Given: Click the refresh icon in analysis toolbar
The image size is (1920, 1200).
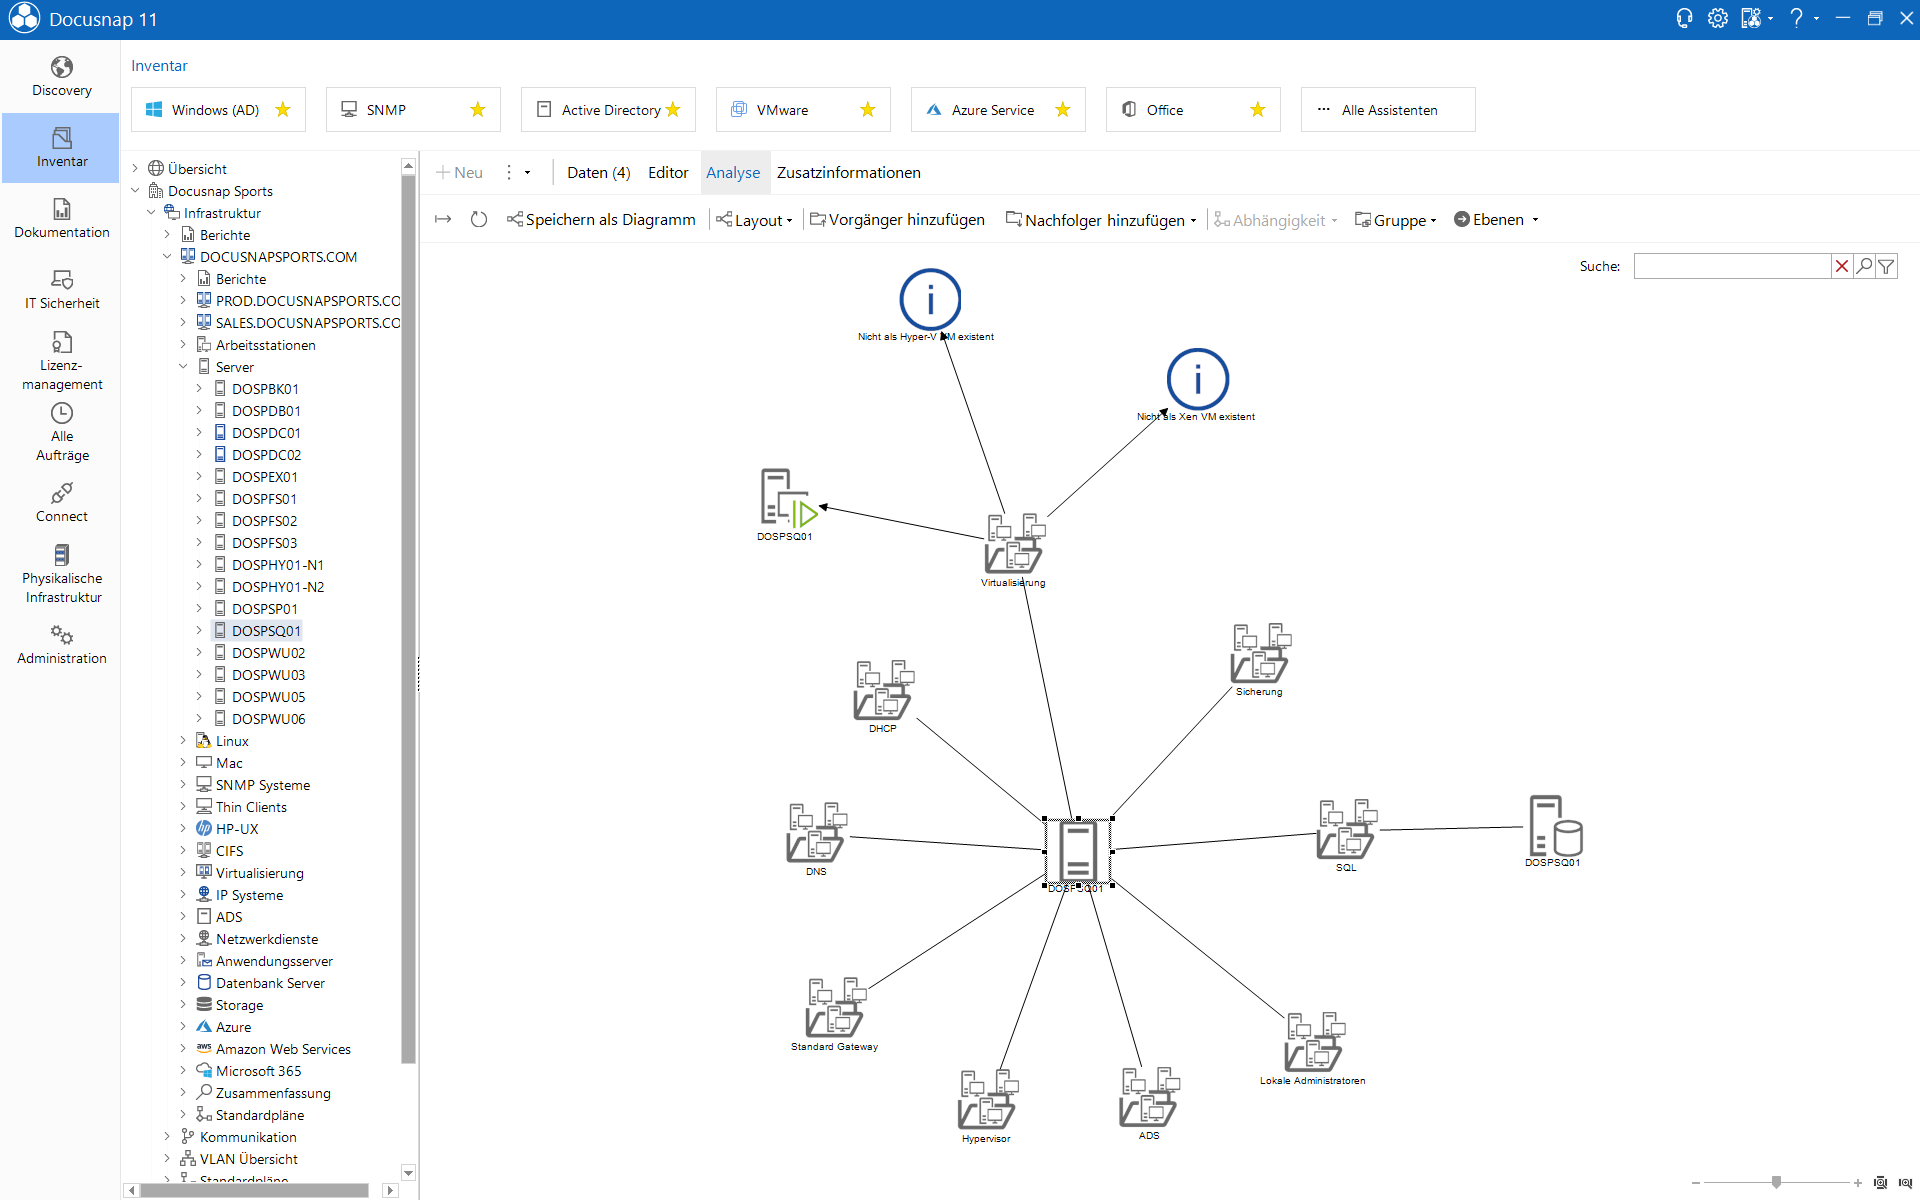Looking at the screenshot, I should [x=479, y=219].
